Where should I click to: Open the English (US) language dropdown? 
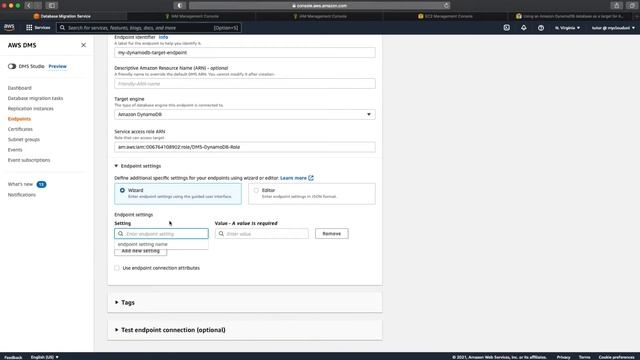tap(44, 357)
